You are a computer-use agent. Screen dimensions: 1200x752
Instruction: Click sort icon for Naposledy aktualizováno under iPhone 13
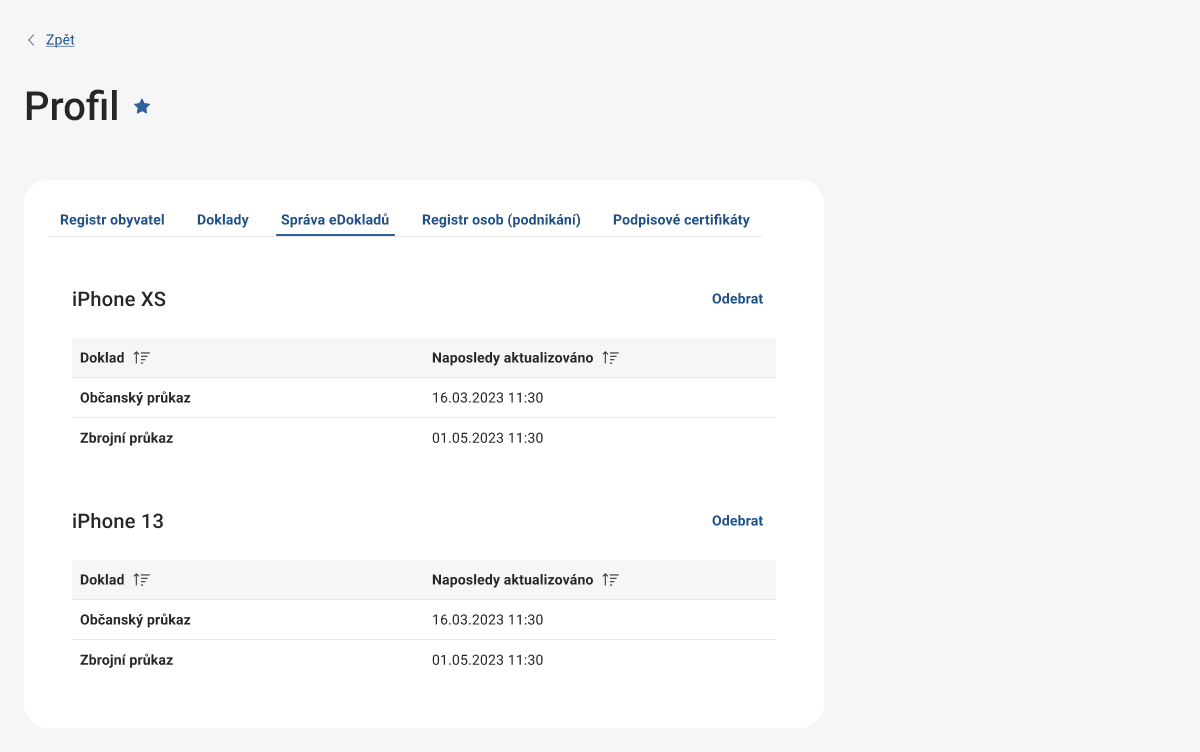610,580
